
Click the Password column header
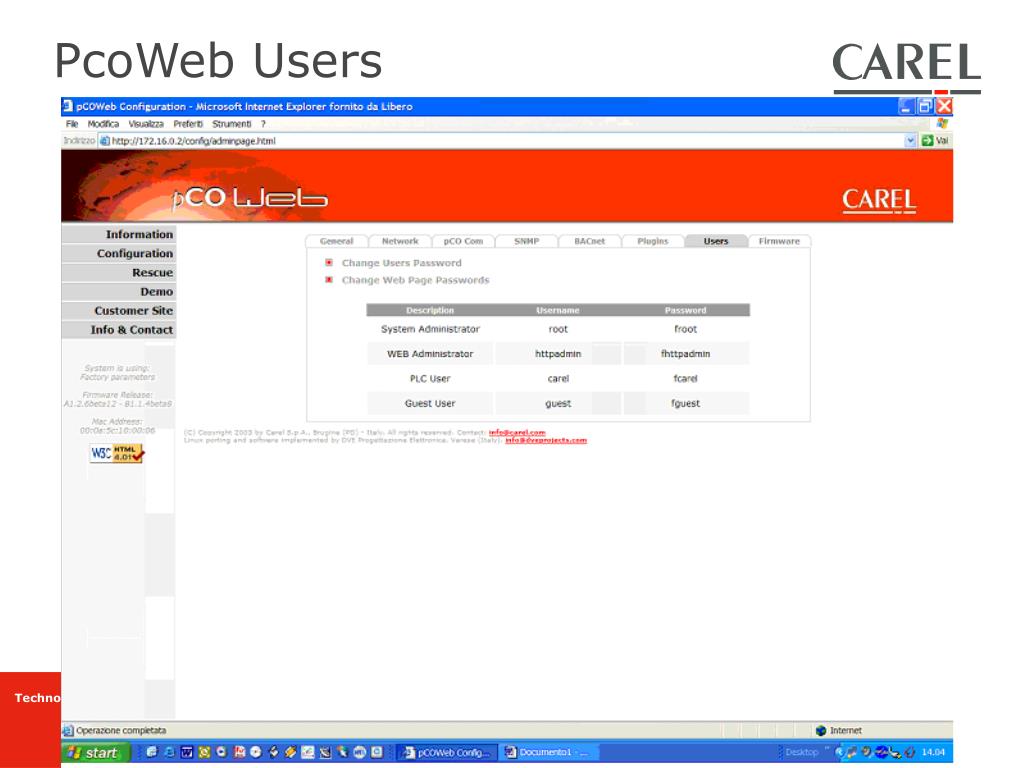(686, 310)
